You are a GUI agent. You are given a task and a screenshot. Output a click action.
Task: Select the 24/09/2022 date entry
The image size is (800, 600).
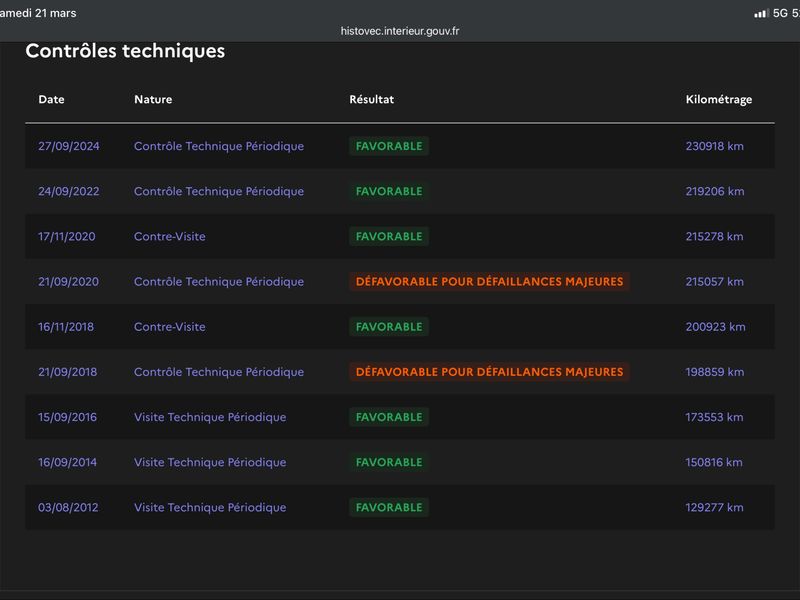tap(68, 191)
